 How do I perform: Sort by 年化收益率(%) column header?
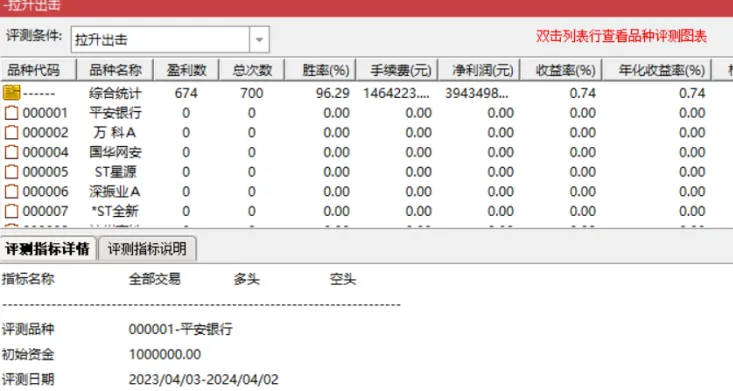tap(657, 70)
